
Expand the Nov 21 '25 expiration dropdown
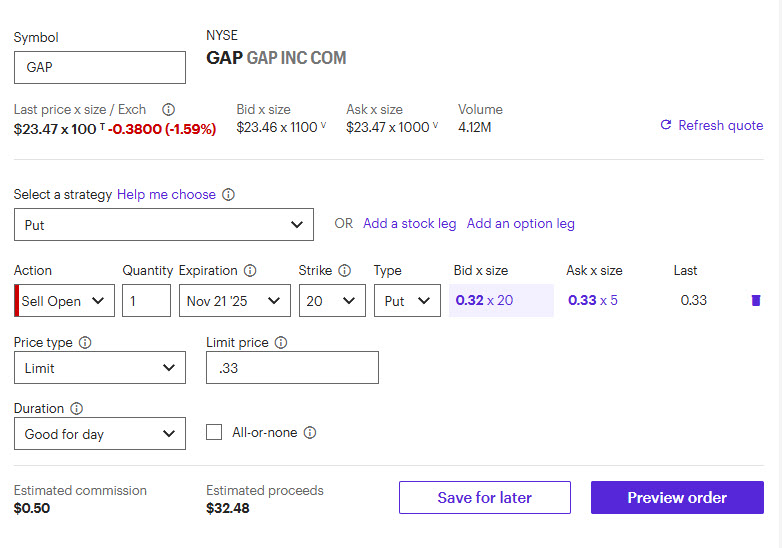(x=235, y=301)
